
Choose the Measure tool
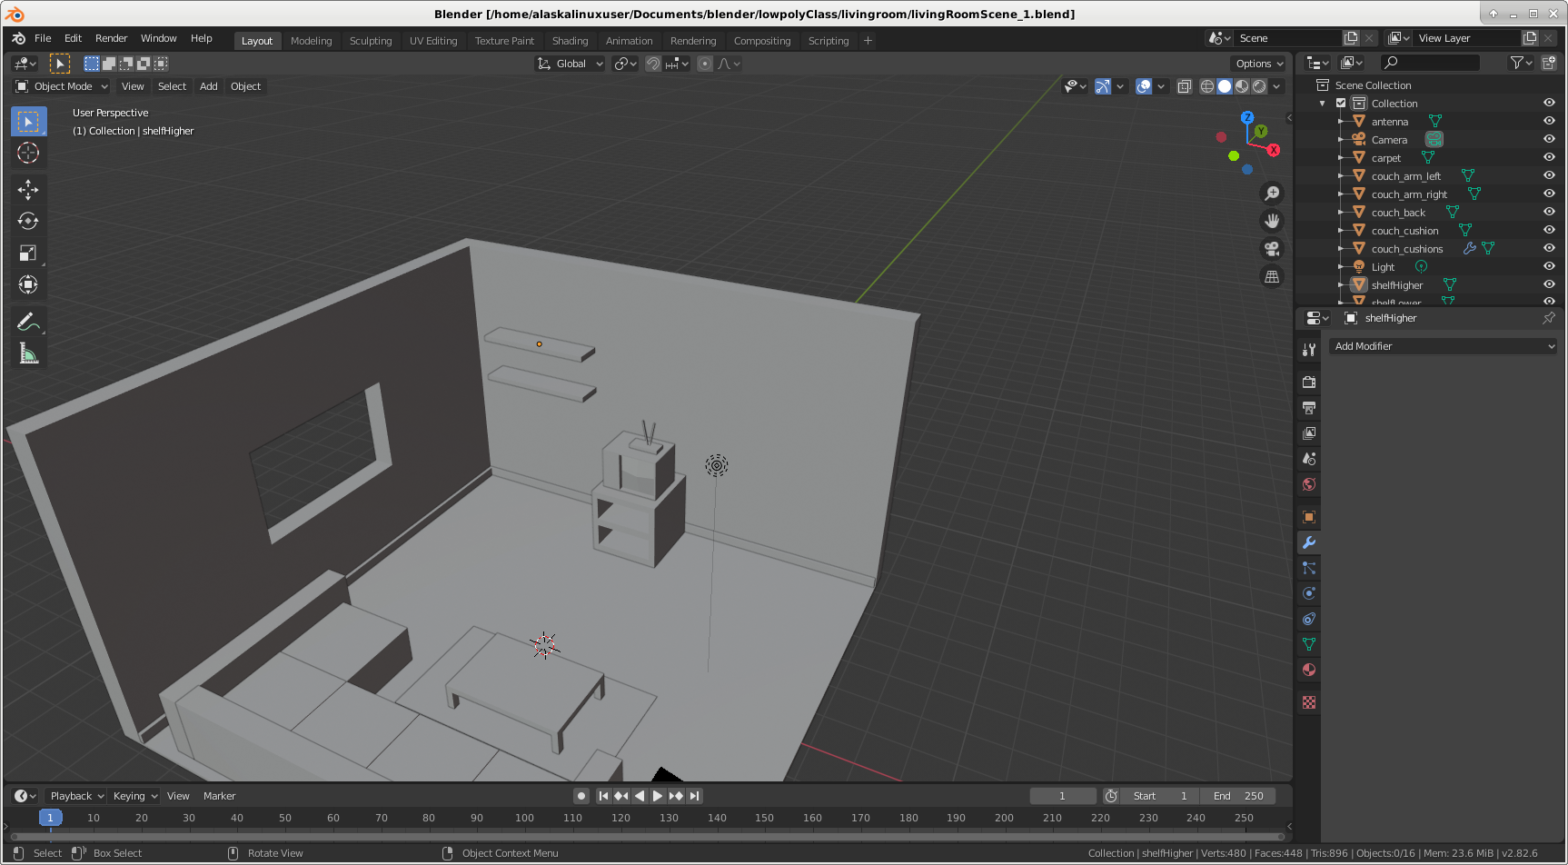point(28,354)
